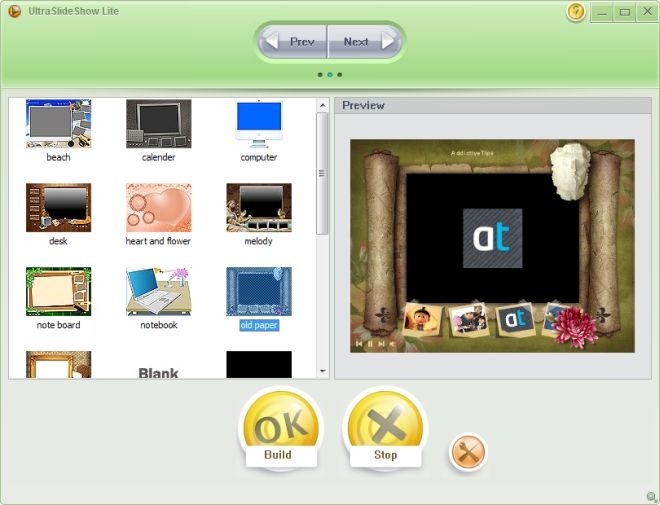Open the help question mark icon
Screen dimensions: 660x505
(x=576, y=12)
